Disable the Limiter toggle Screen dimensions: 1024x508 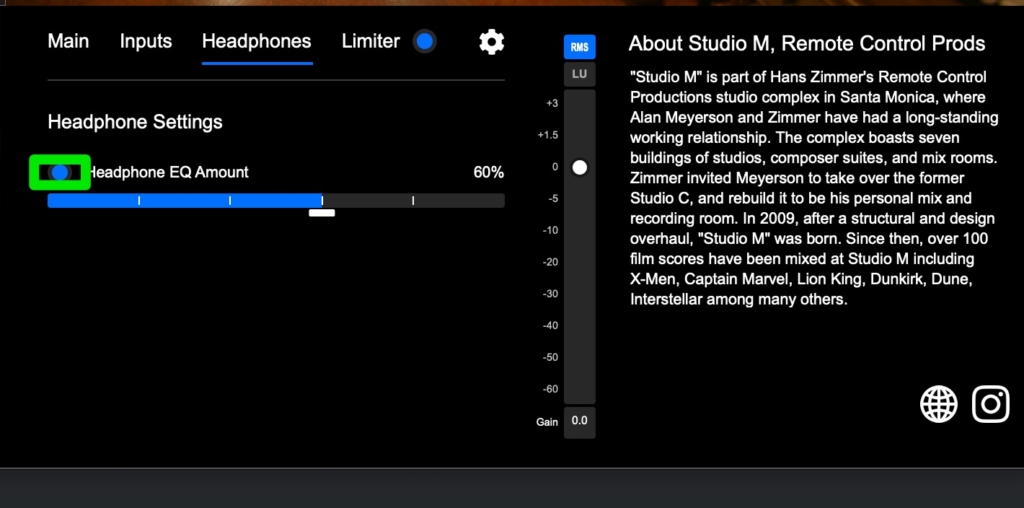point(425,42)
